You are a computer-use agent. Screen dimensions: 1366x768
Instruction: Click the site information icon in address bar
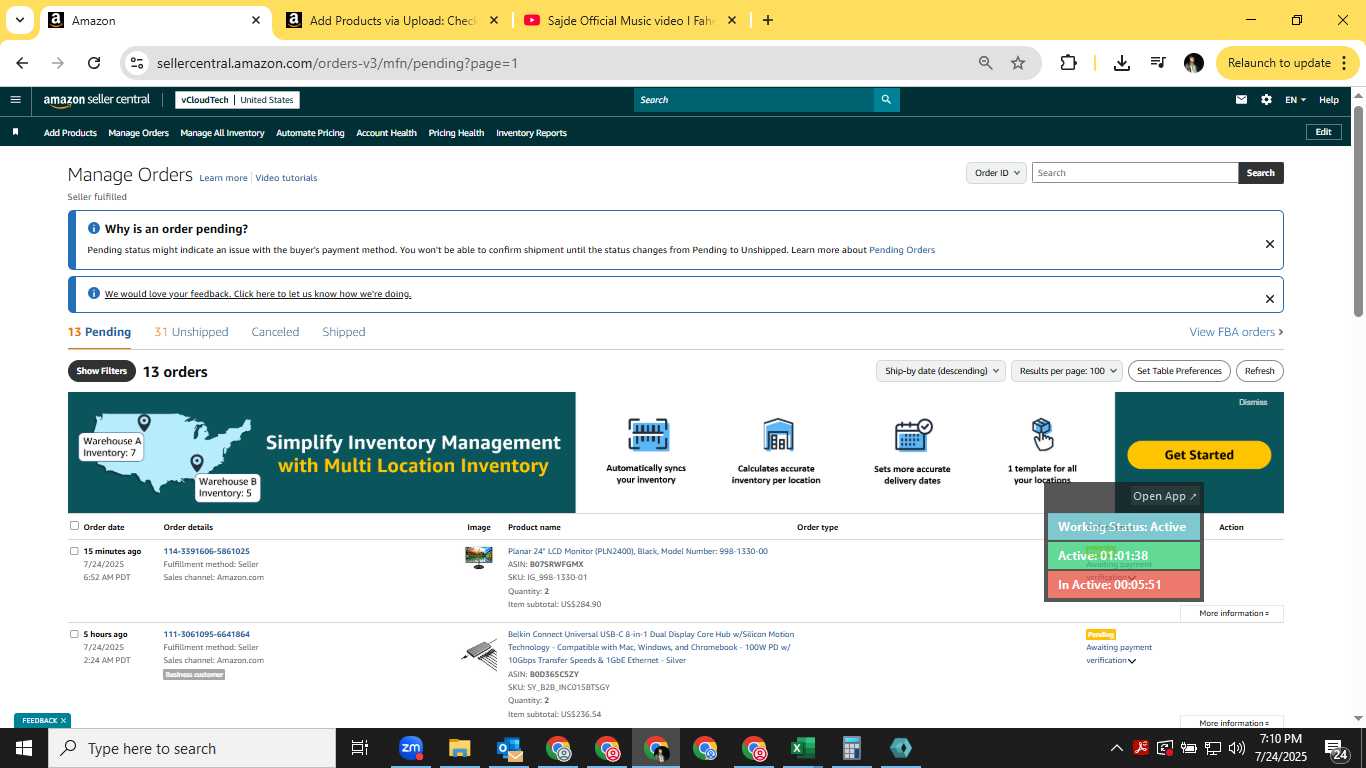click(137, 63)
